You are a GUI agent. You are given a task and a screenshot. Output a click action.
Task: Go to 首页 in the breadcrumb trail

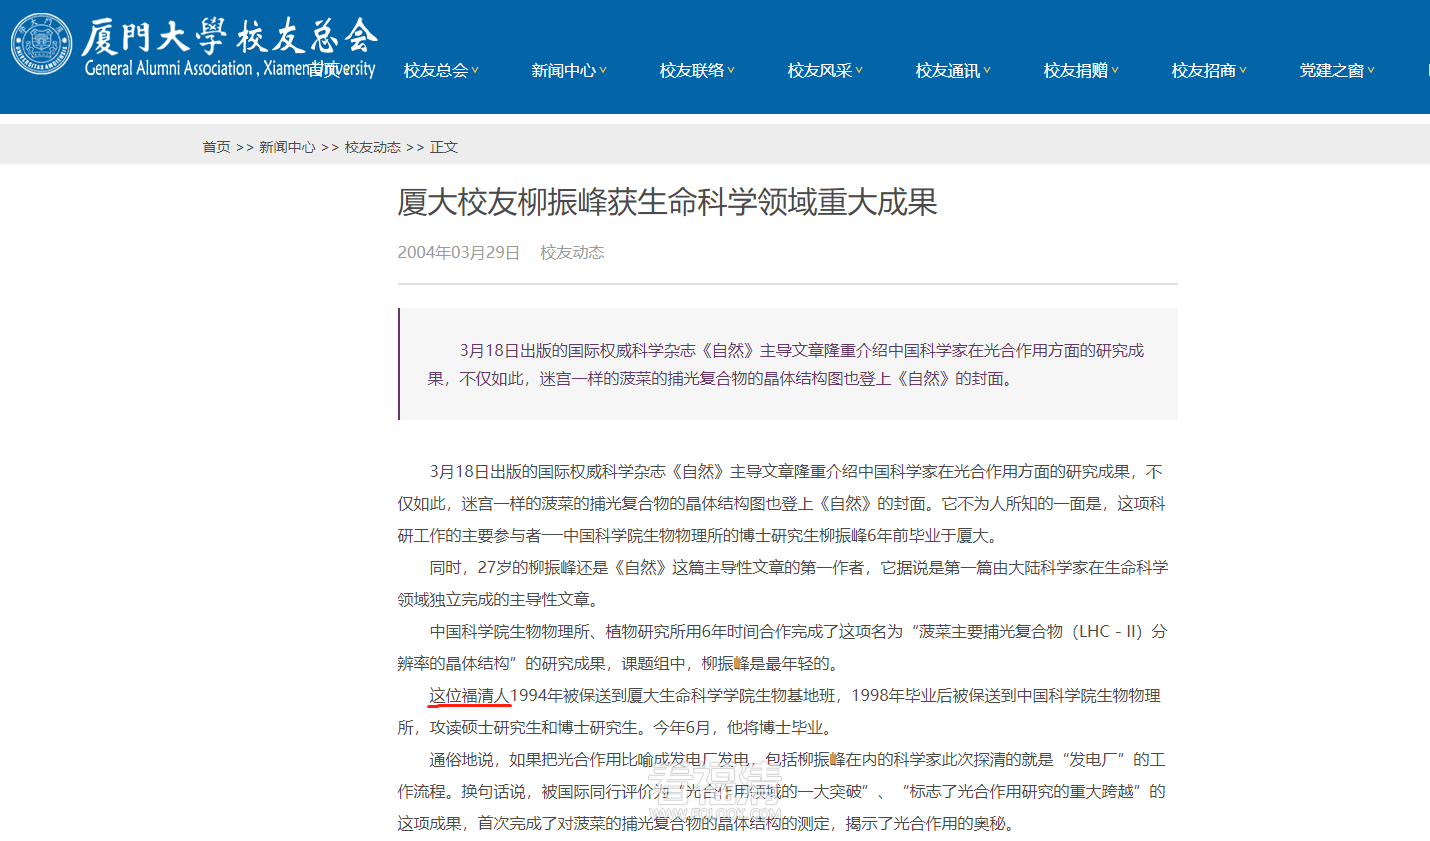[x=216, y=146]
